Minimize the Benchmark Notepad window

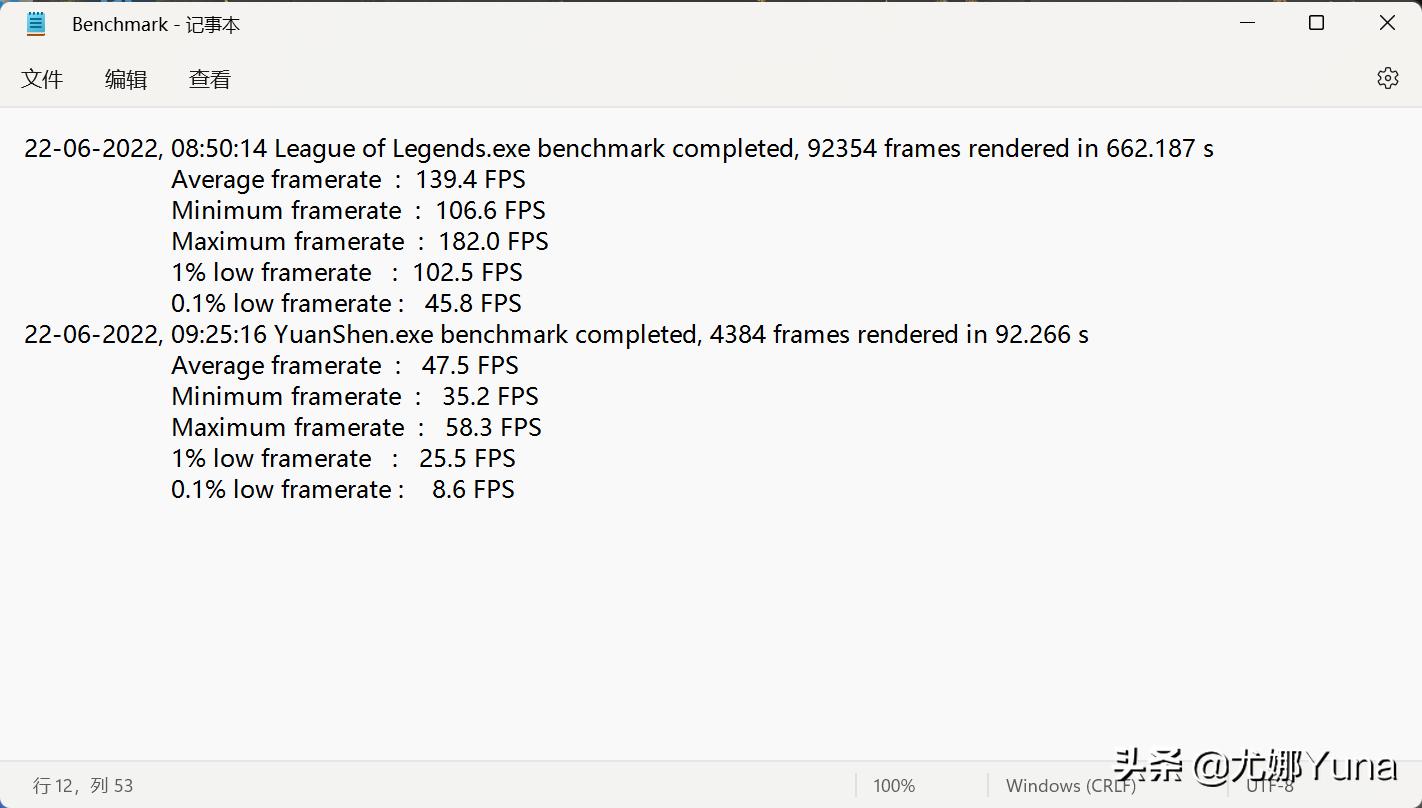click(1247, 23)
